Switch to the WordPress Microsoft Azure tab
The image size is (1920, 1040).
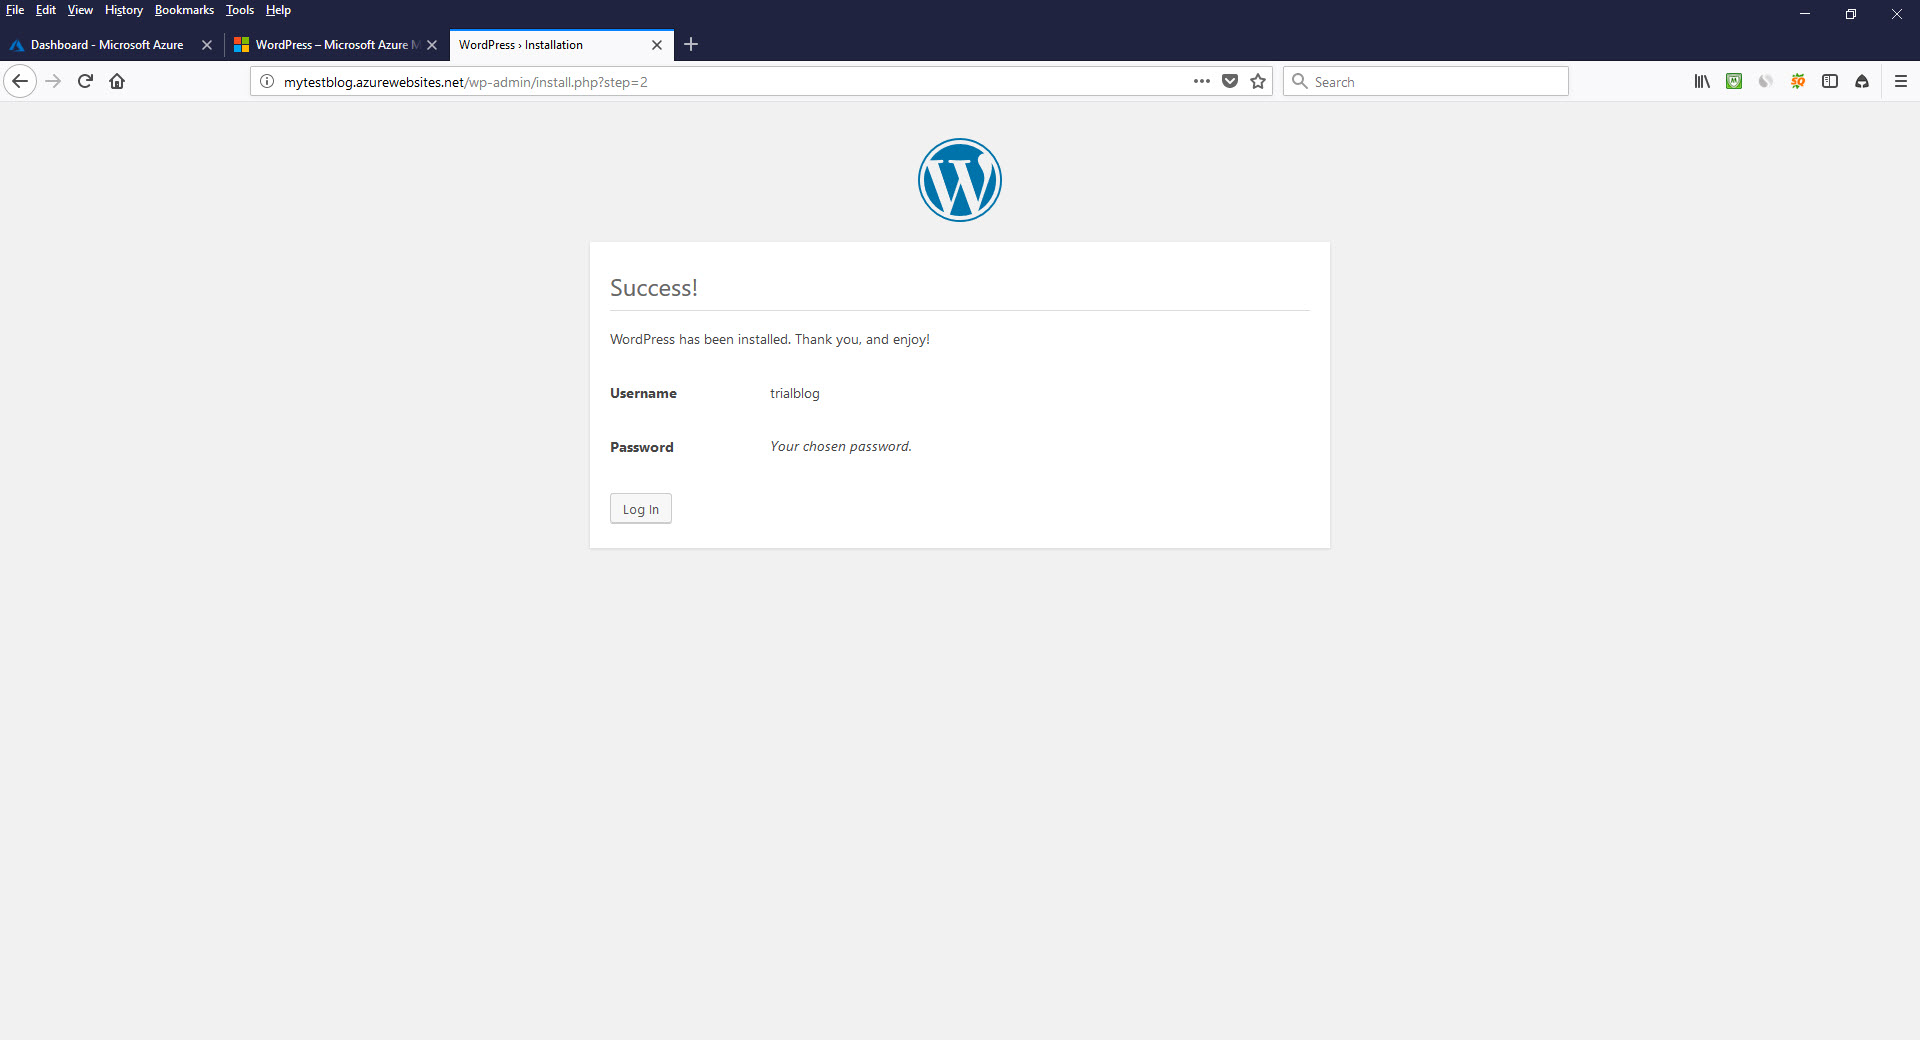330,45
